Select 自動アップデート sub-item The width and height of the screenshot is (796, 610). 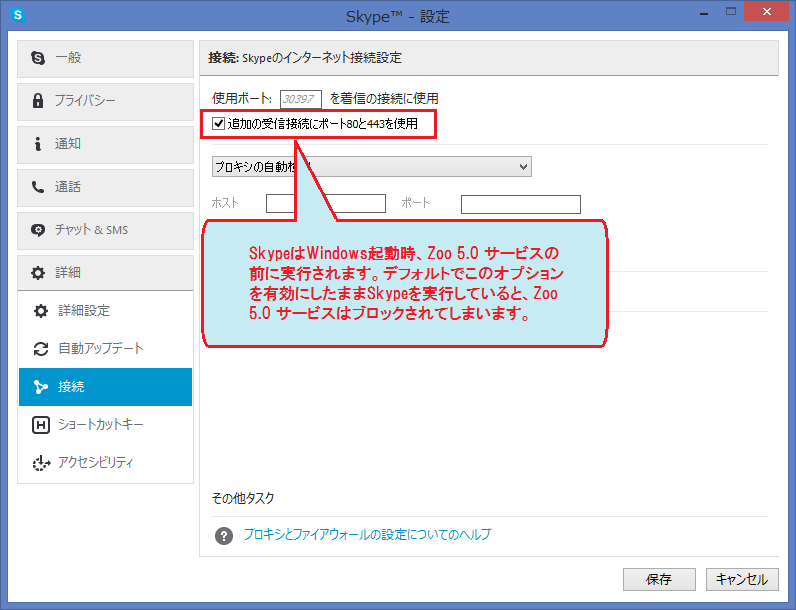[106, 349]
